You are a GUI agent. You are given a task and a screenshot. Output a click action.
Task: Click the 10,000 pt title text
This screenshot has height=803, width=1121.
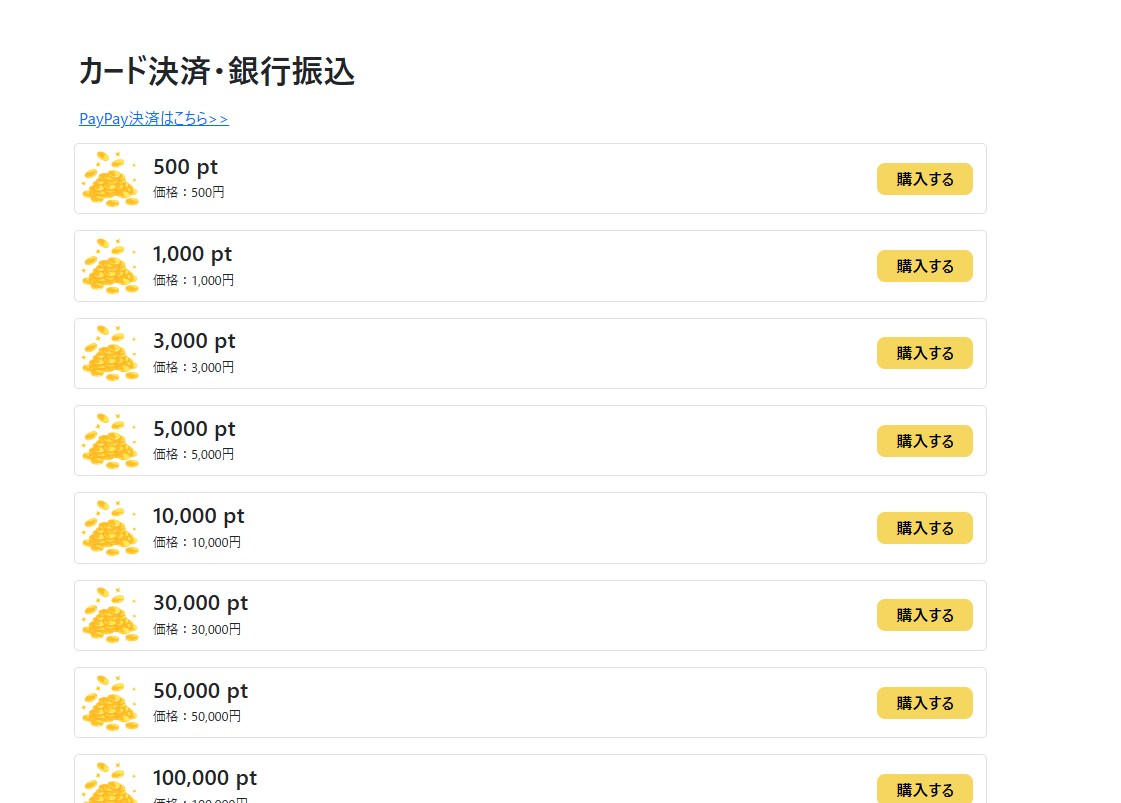198,516
